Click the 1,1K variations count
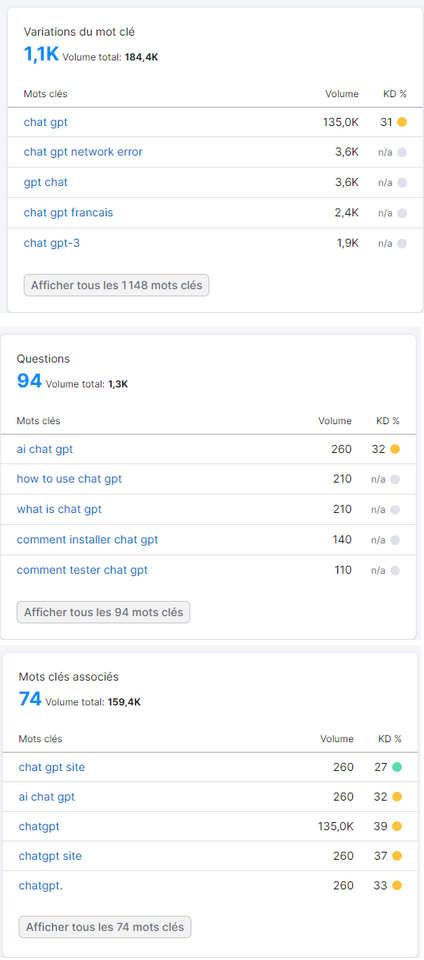 pyautogui.click(x=41, y=54)
